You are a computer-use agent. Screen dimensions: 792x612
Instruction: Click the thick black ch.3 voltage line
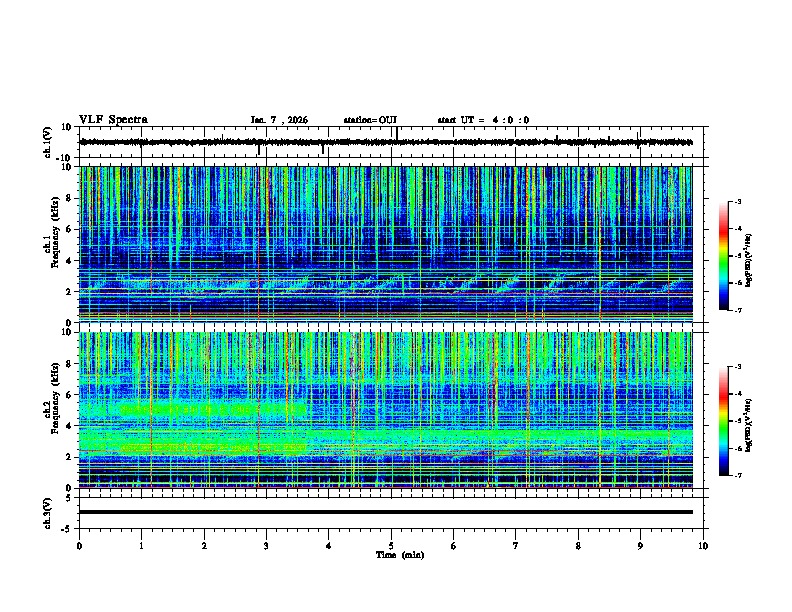pyautogui.click(x=386, y=512)
